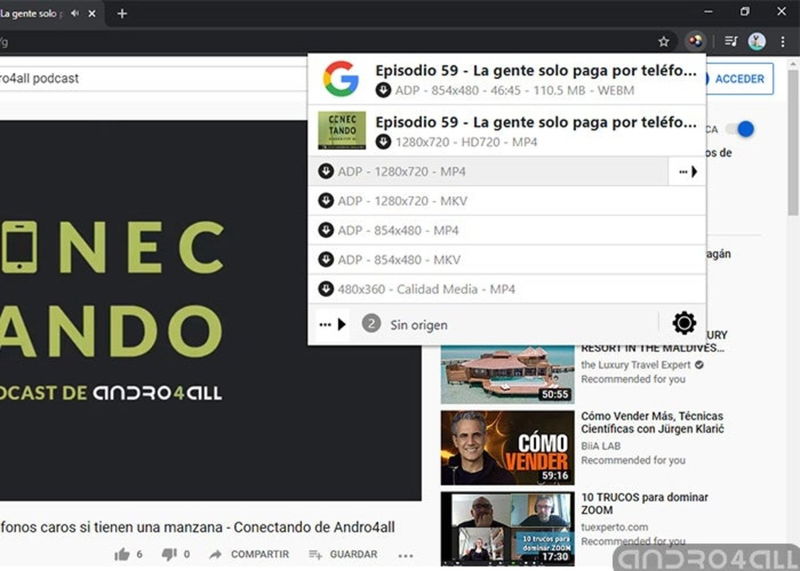The height and width of the screenshot is (571, 800).
Task: Click GUARDAR save button
Action: click(x=343, y=555)
